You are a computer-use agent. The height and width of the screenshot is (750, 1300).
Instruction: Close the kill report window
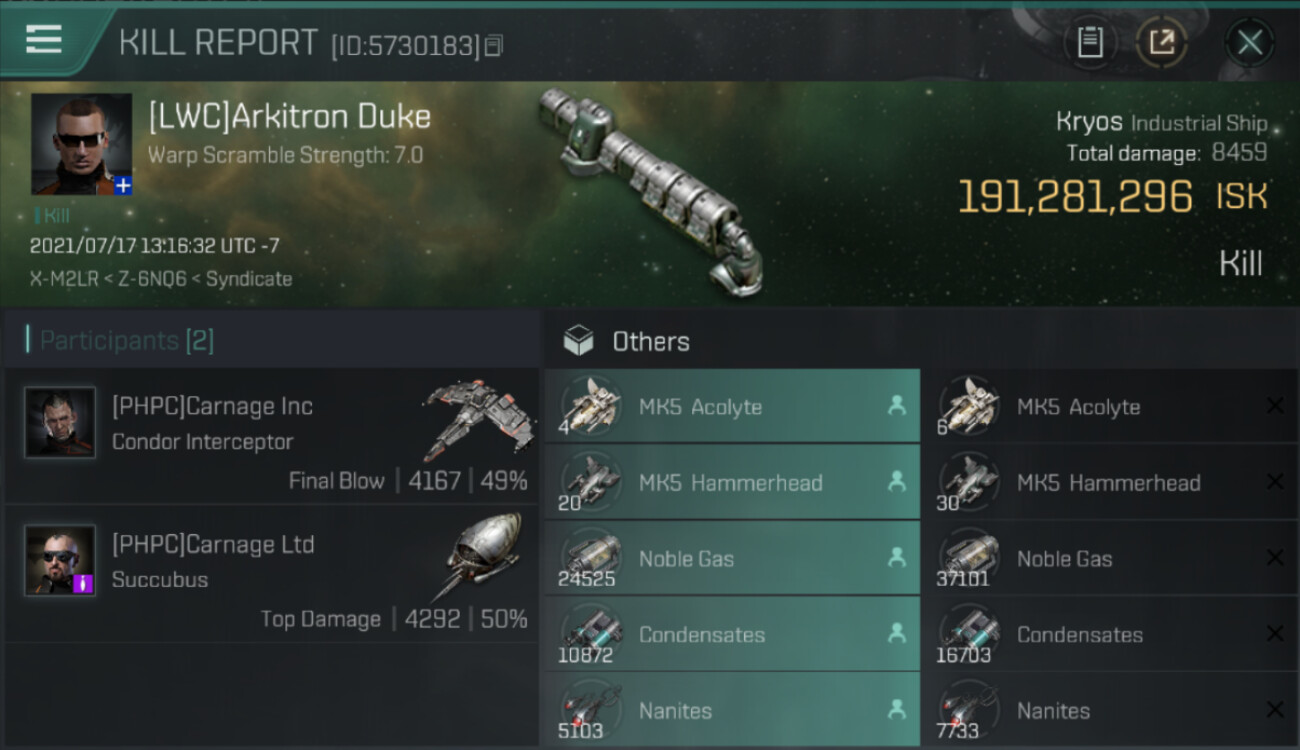pos(1249,42)
